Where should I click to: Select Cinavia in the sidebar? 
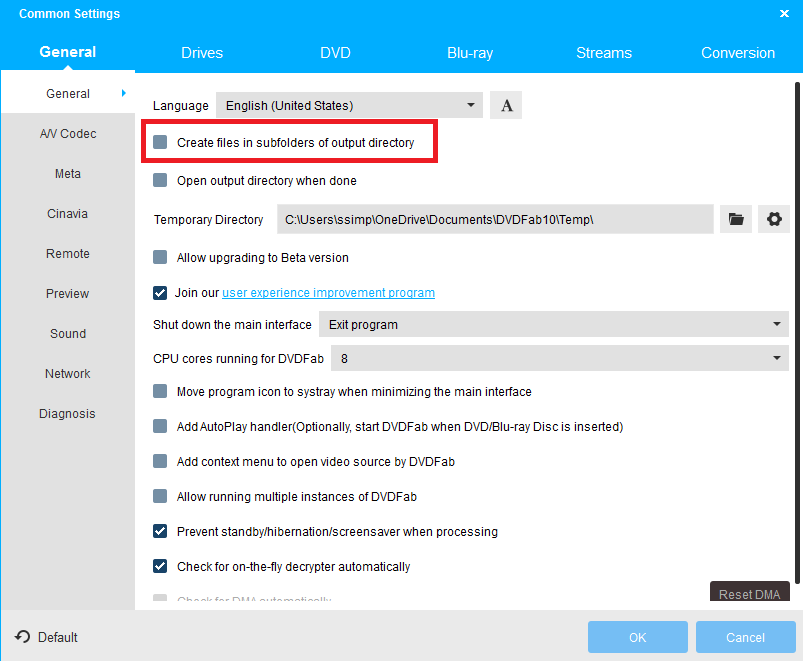(68, 214)
